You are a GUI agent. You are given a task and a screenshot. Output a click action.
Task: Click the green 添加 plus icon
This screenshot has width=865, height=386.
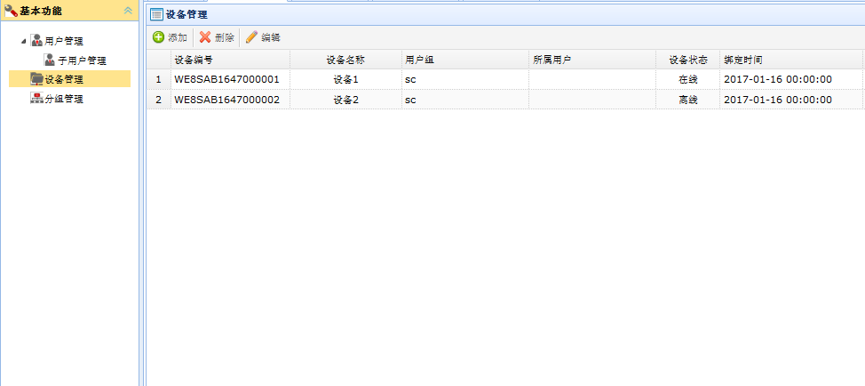click(158, 37)
